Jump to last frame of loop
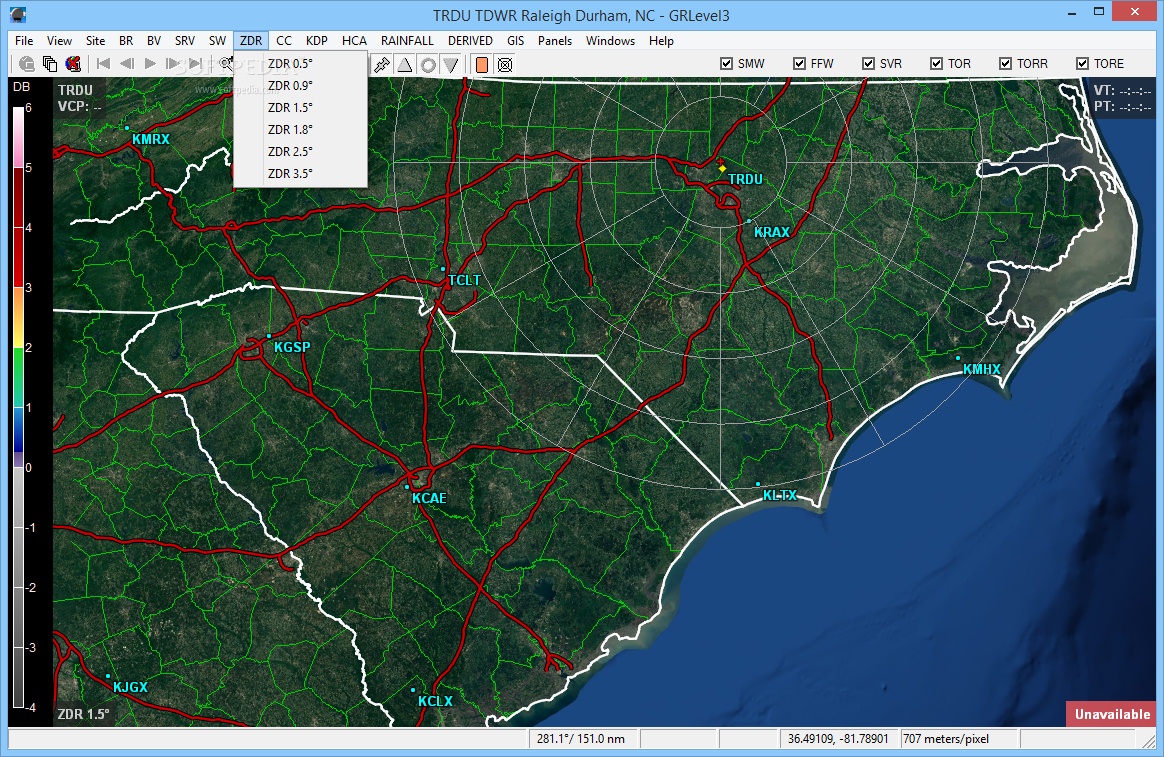This screenshot has width=1164, height=757. 196,64
